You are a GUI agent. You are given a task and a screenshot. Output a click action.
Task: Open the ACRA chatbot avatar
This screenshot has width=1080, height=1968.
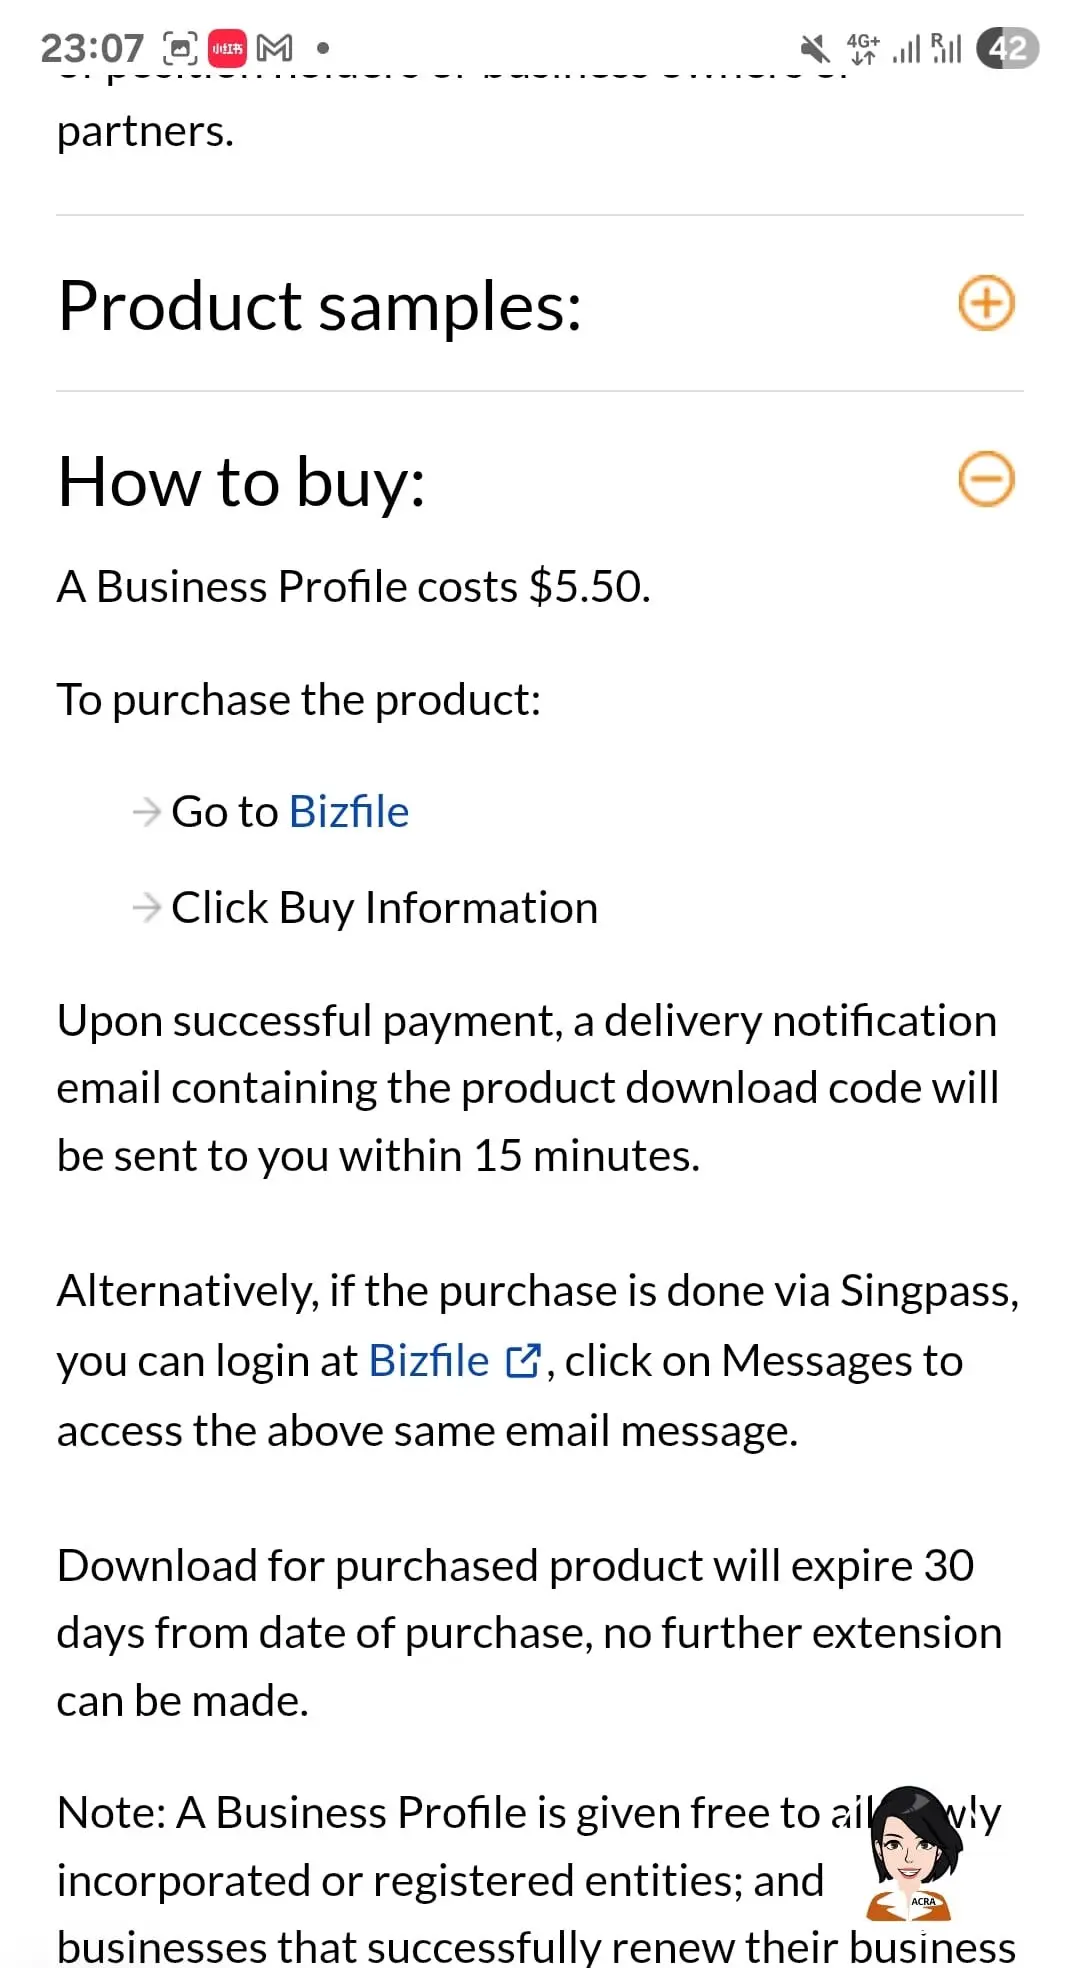click(x=912, y=1854)
